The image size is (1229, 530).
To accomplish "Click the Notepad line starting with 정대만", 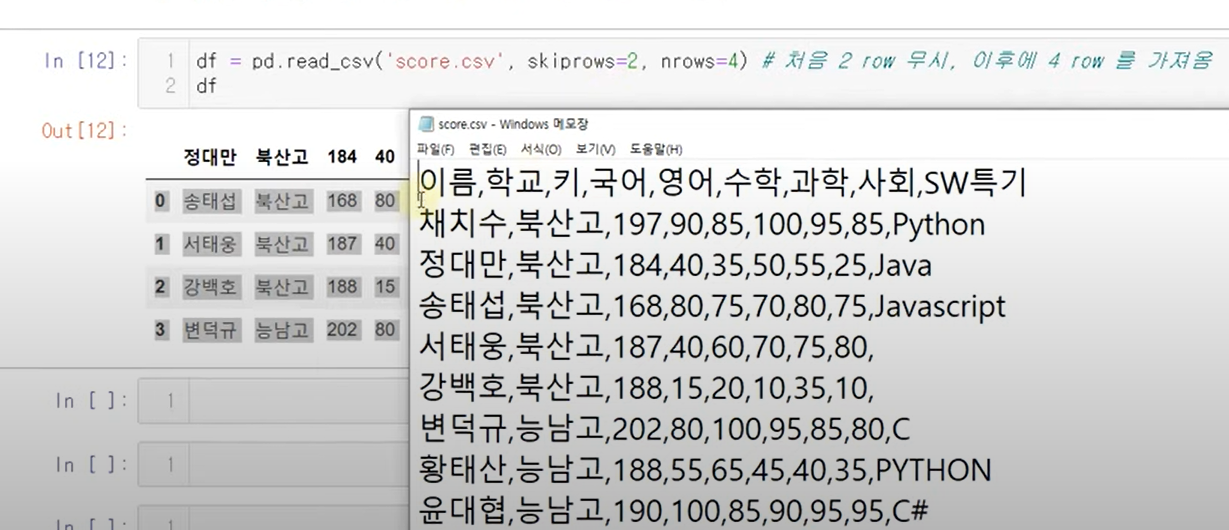I will pyautogui.click(x=675, y=265).
